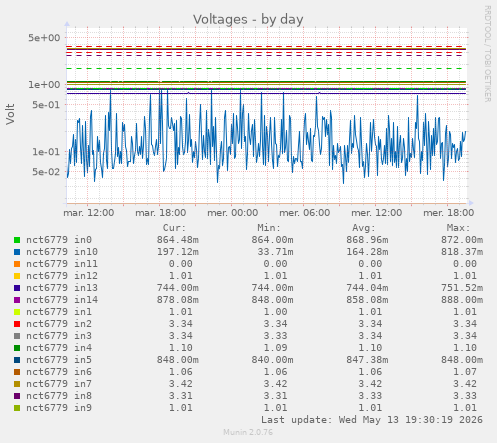497x443 pixels.
Task: Click in13 max value 751.52m
Action: coord(462,288)
